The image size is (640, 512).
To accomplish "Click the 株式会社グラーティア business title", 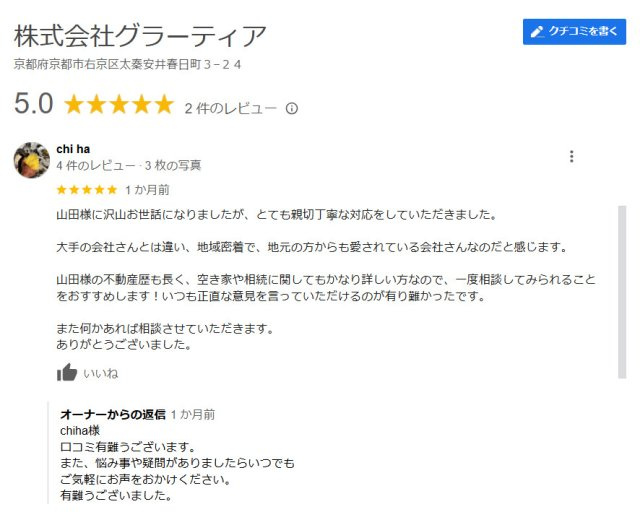I will (x=140, y=37).
